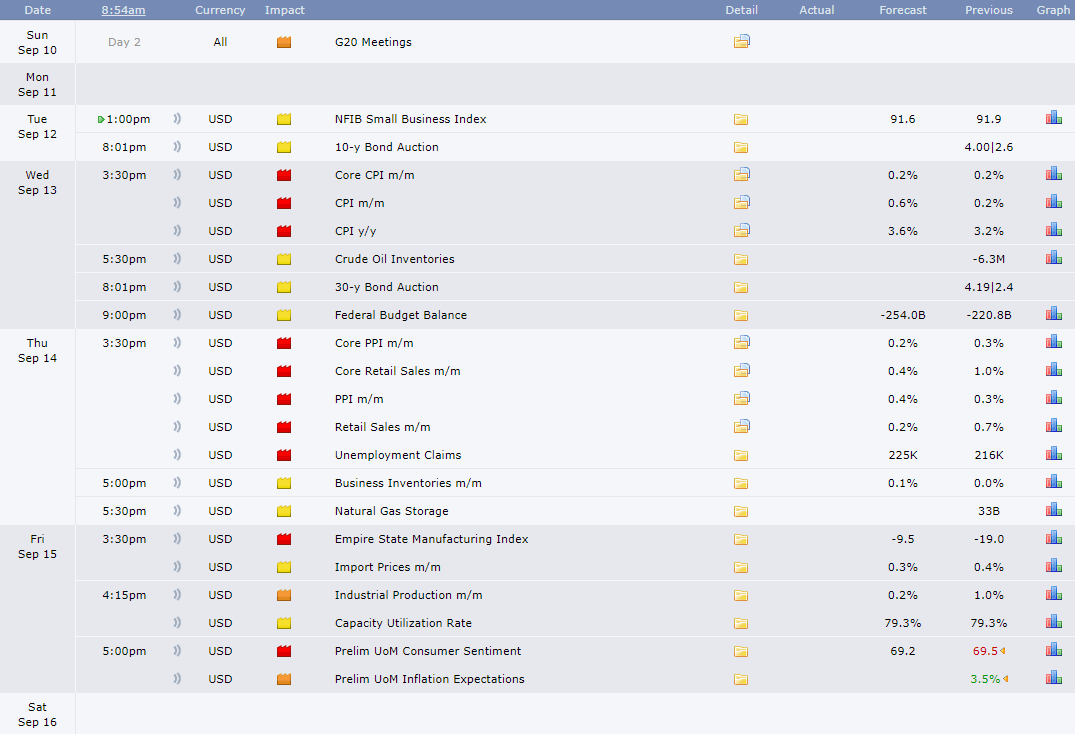Open graph for Crude Oil Inventories

[x=1054, y=258]
